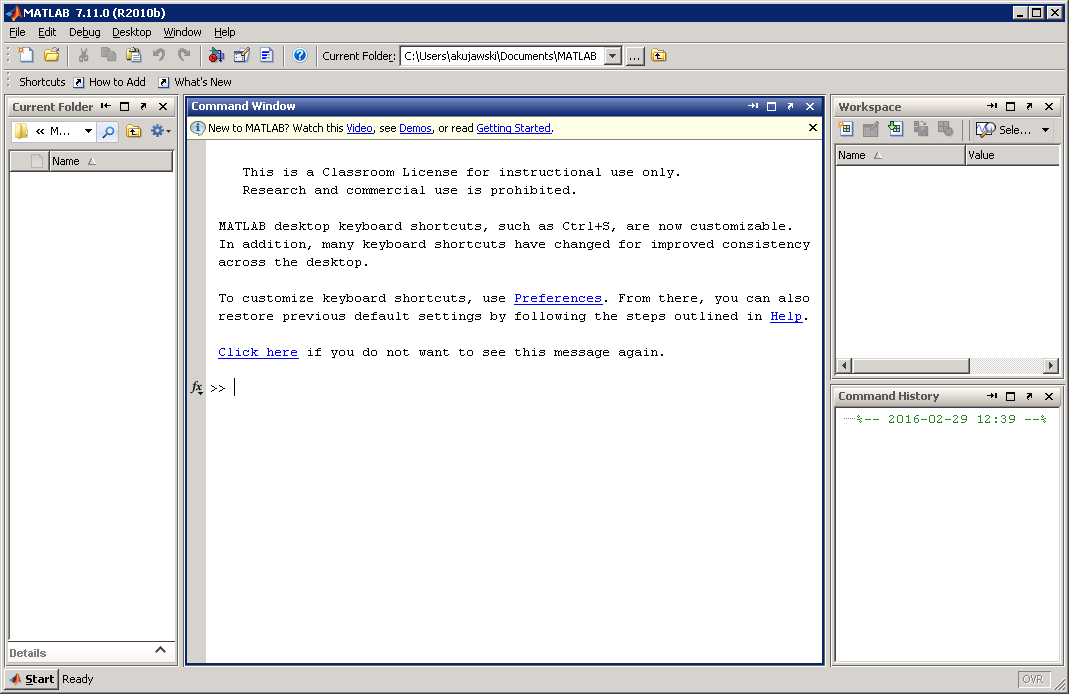Go up one folder level in main toolbar
The image size is (1069, 694).
(x=659, y=56)
